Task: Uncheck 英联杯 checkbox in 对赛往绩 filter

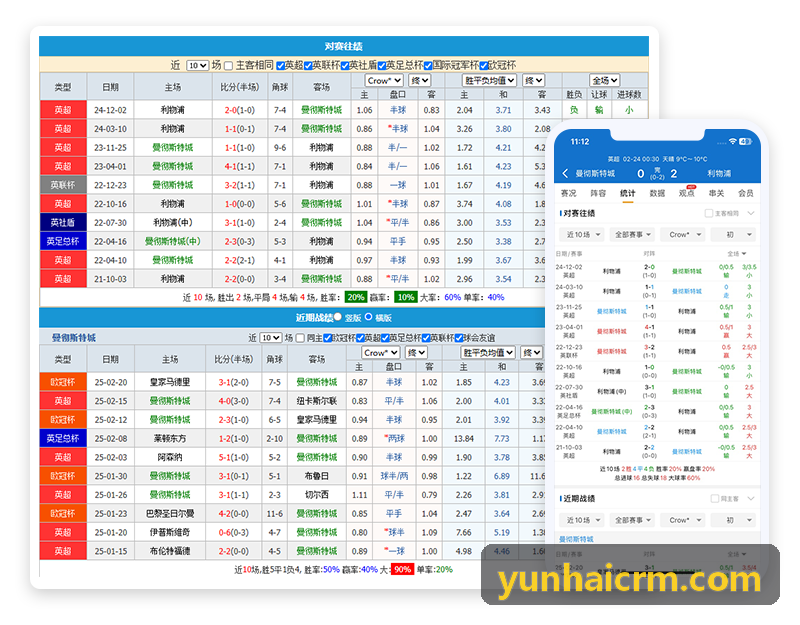Action: pyautogui.click(x=308, y=65)
